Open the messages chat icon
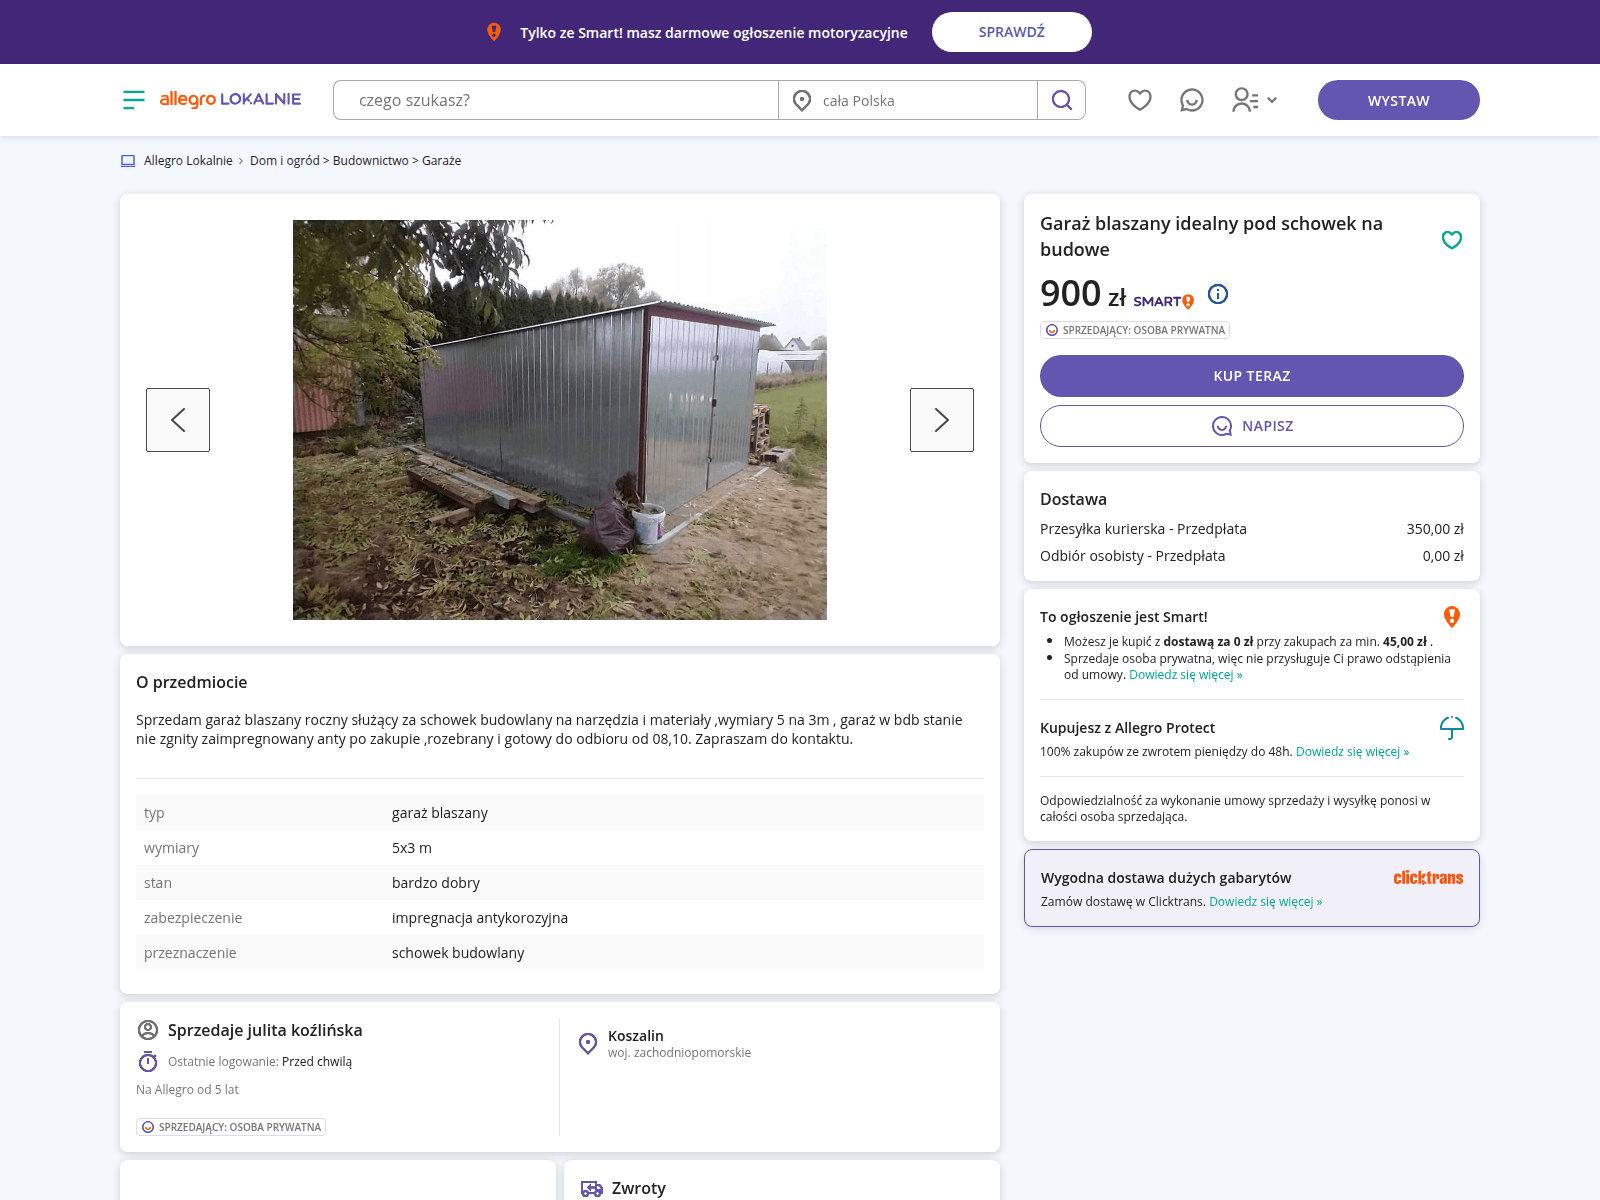 1192,100
